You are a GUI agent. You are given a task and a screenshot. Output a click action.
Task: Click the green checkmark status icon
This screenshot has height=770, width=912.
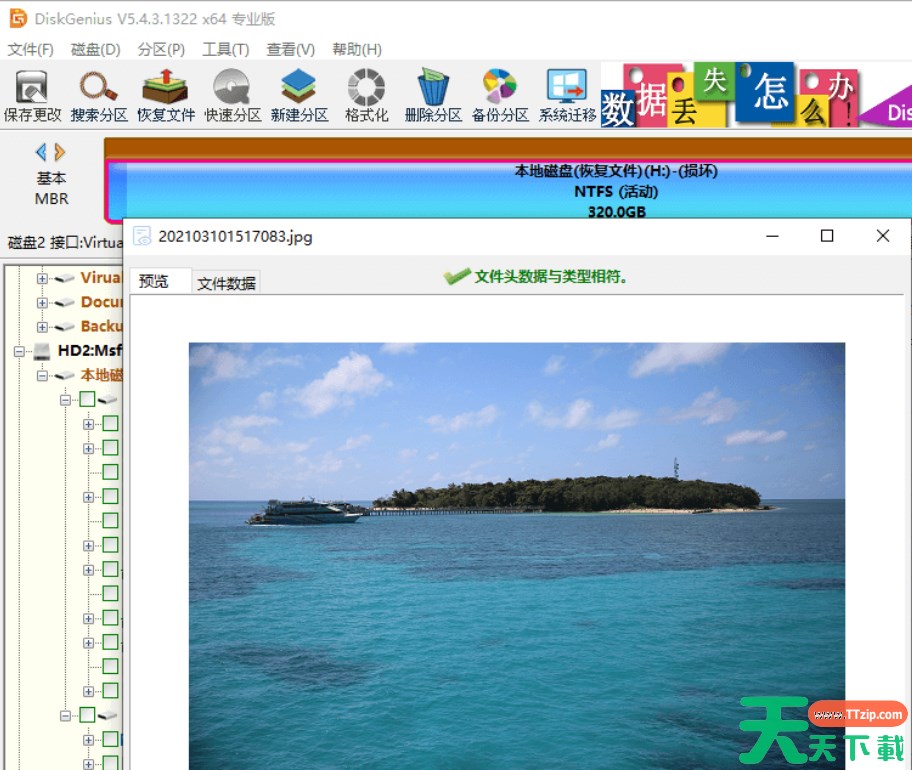457,276
